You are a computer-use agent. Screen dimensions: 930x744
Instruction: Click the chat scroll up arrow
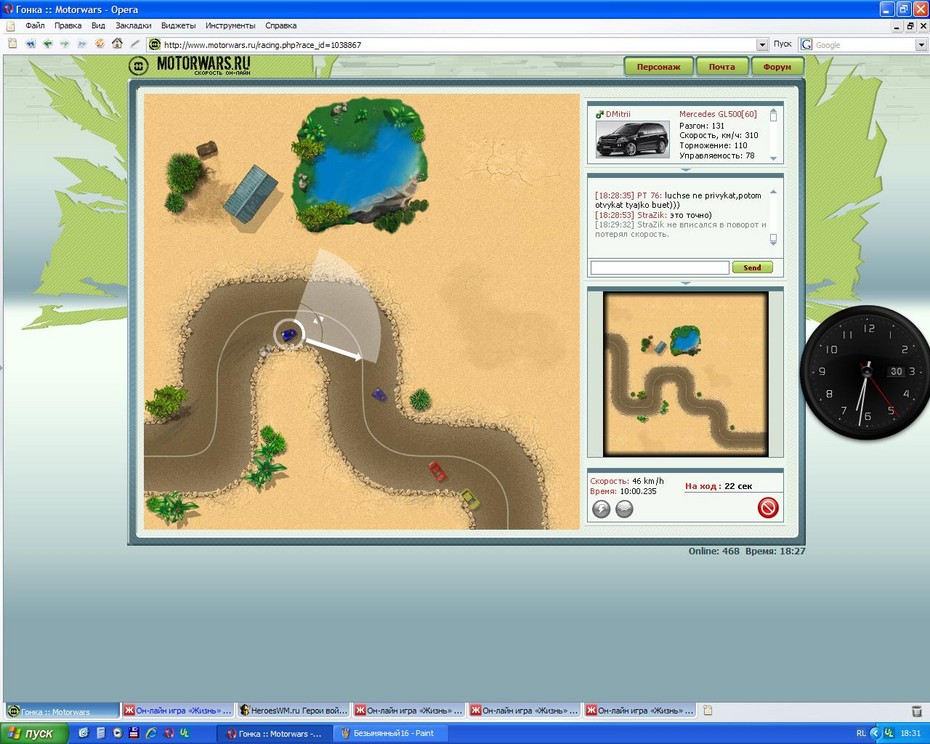(773, 192)
